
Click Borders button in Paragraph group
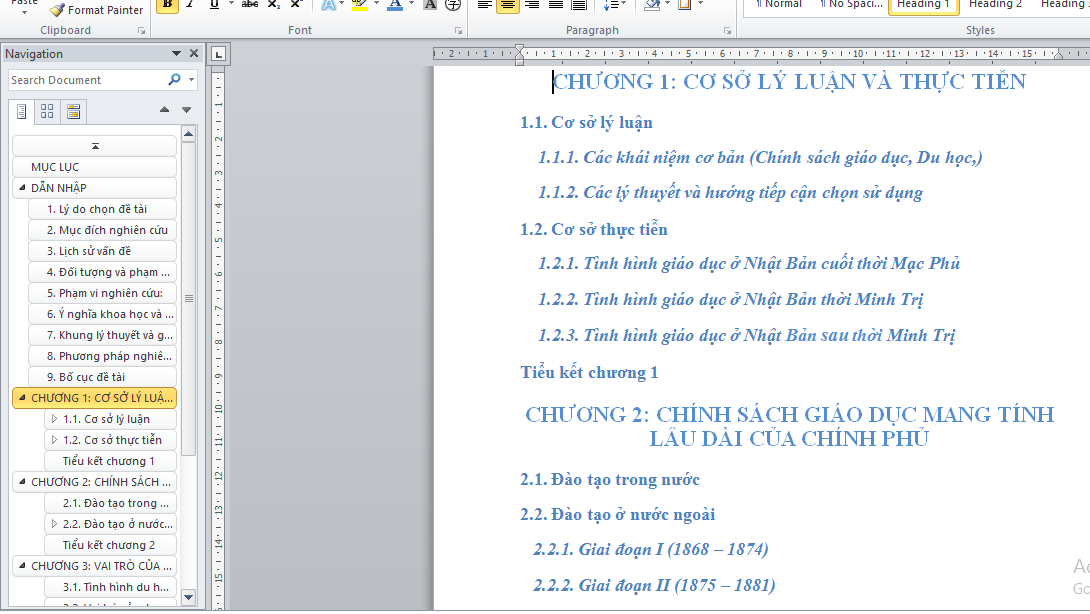click(x=685, y=4)
